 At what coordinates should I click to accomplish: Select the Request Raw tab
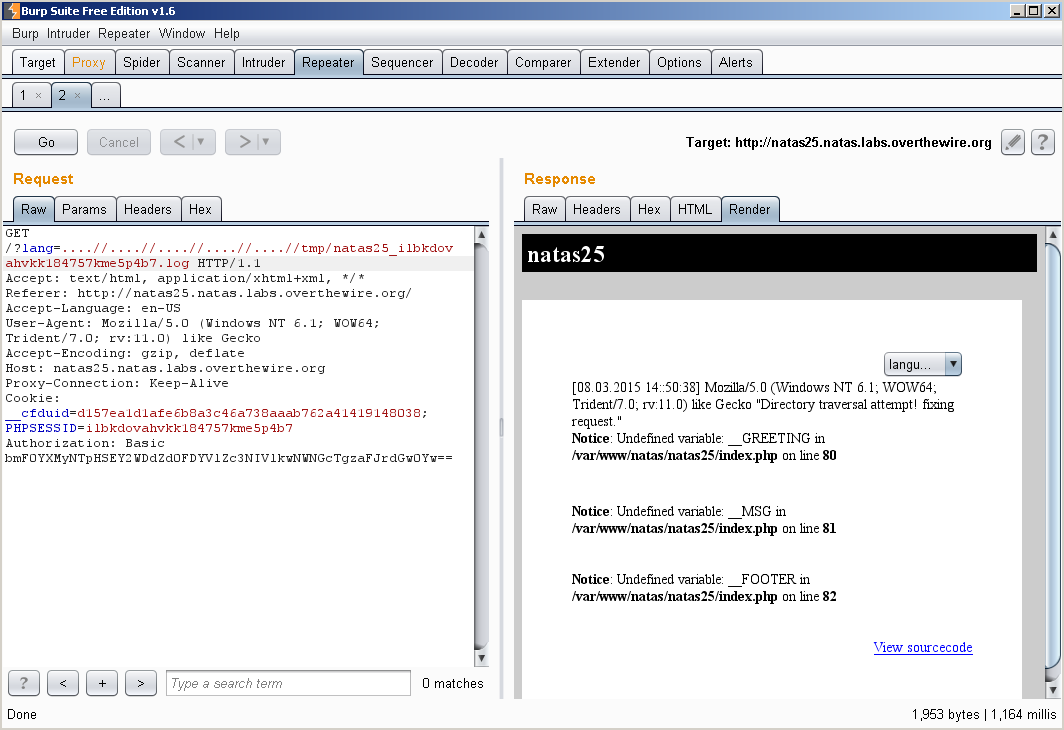[x=34, y=209]
